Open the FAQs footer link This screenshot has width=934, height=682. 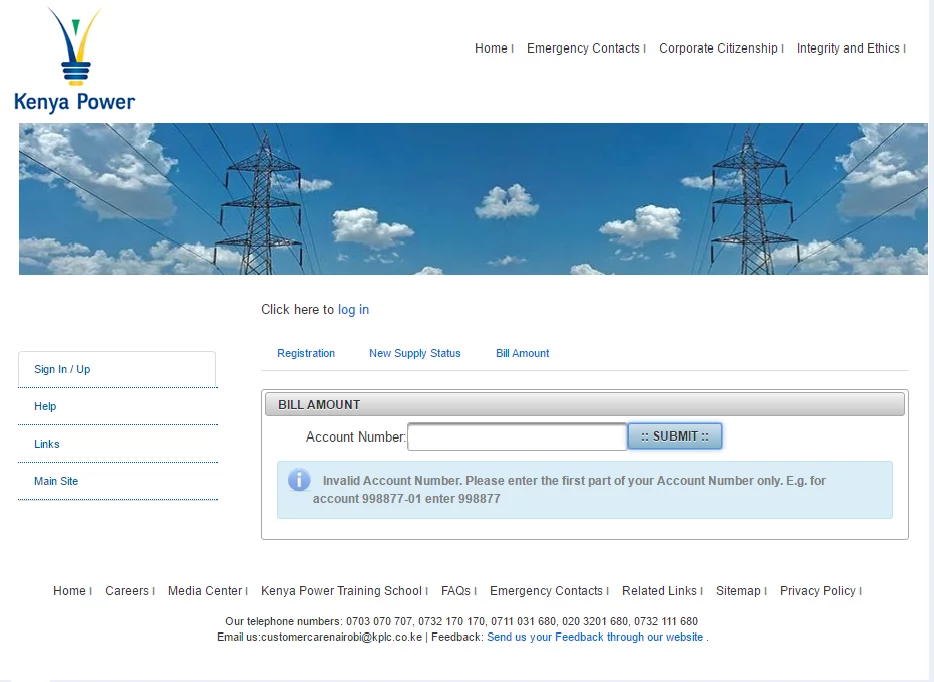click(x=456, y=591)
